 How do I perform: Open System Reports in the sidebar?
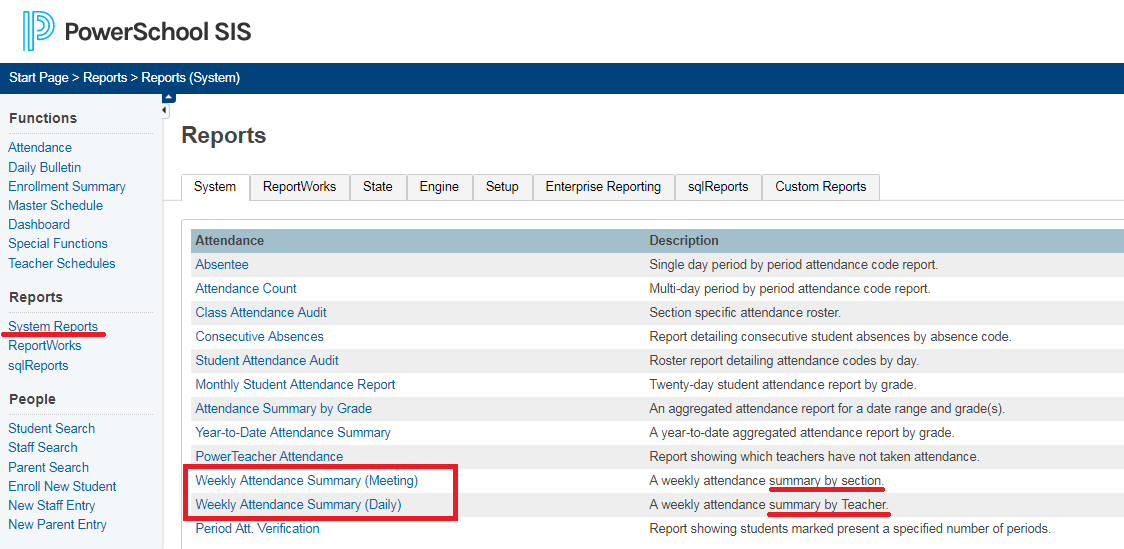coord(53,326)
